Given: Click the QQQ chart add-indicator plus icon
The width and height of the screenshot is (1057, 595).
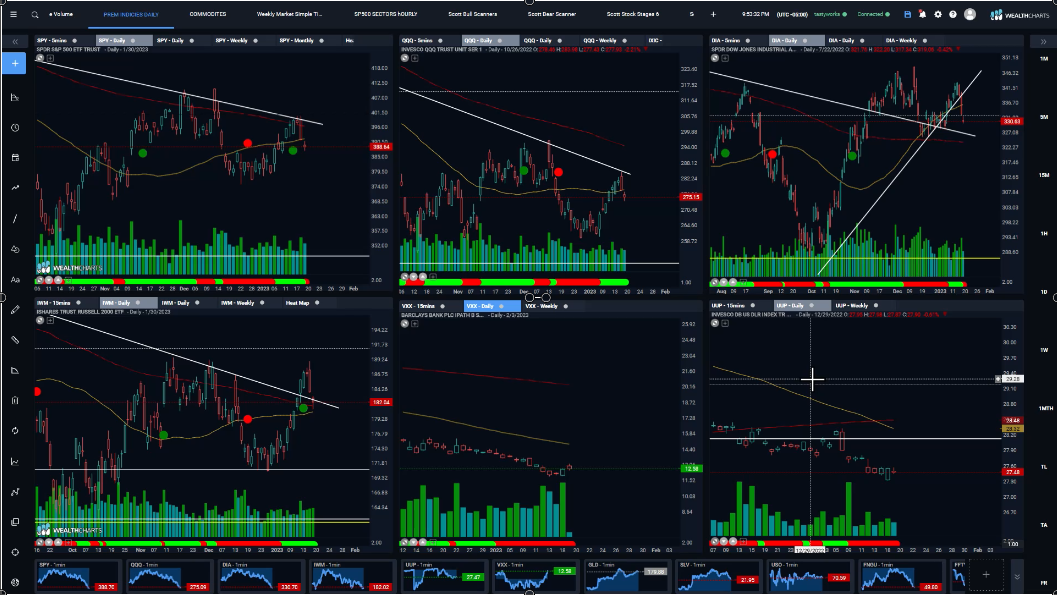Looking at the screenshot, I should [415, 59].
